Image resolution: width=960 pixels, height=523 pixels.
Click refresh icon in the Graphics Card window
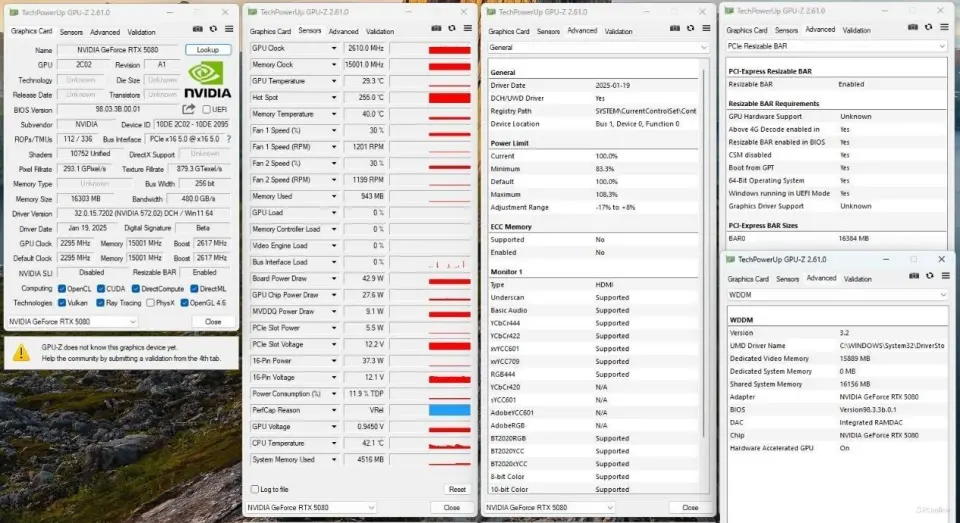coord(212,29)
